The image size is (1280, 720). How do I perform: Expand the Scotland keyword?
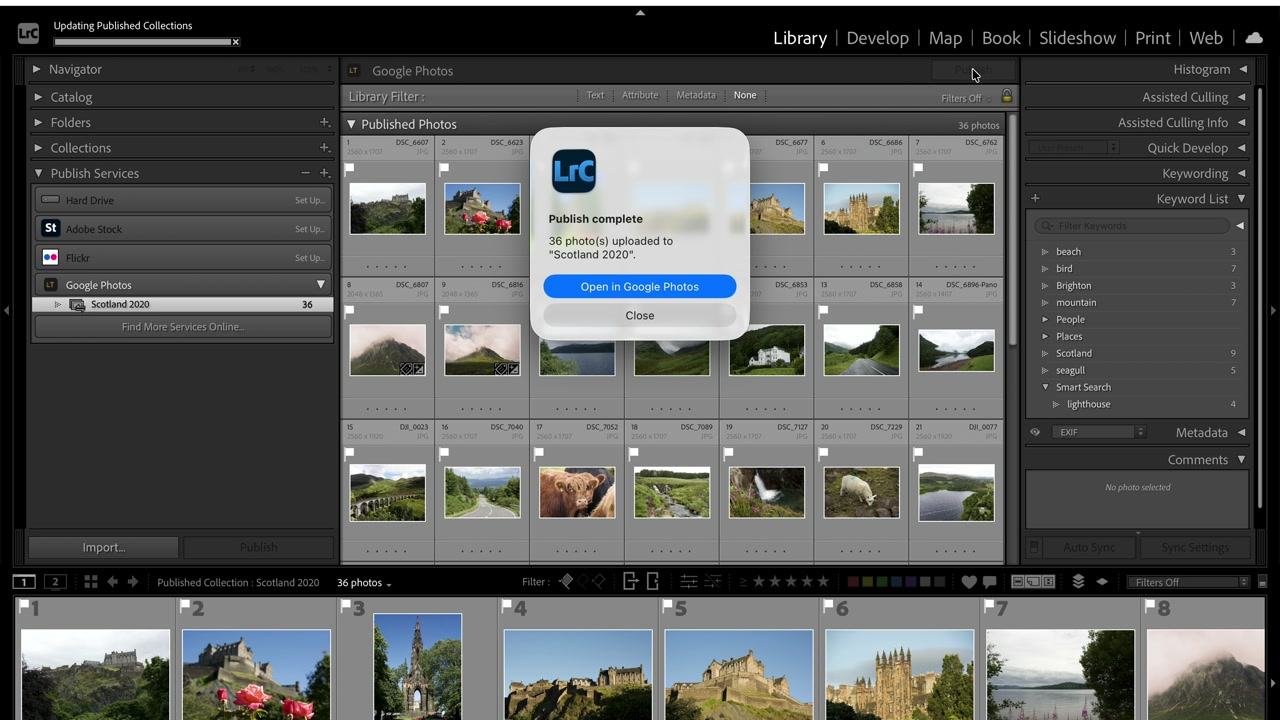[x=1045, y=353]
